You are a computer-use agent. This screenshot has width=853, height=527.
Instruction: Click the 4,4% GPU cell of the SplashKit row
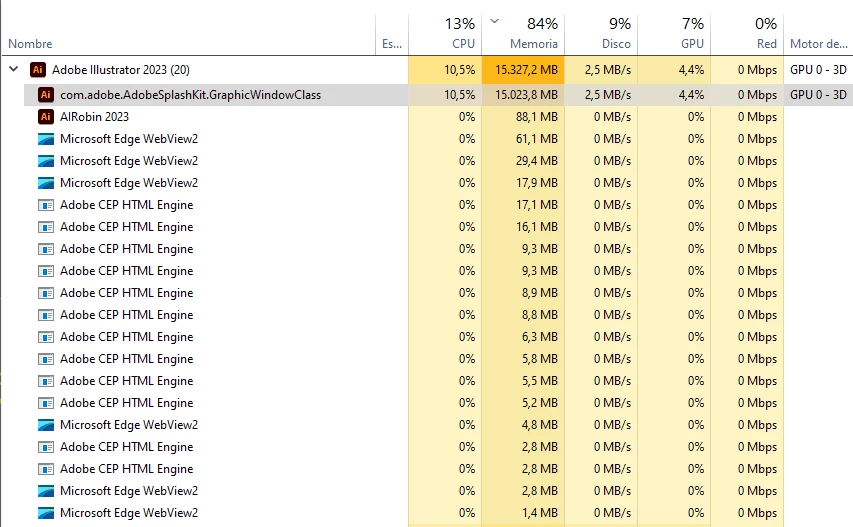point(674,95)
